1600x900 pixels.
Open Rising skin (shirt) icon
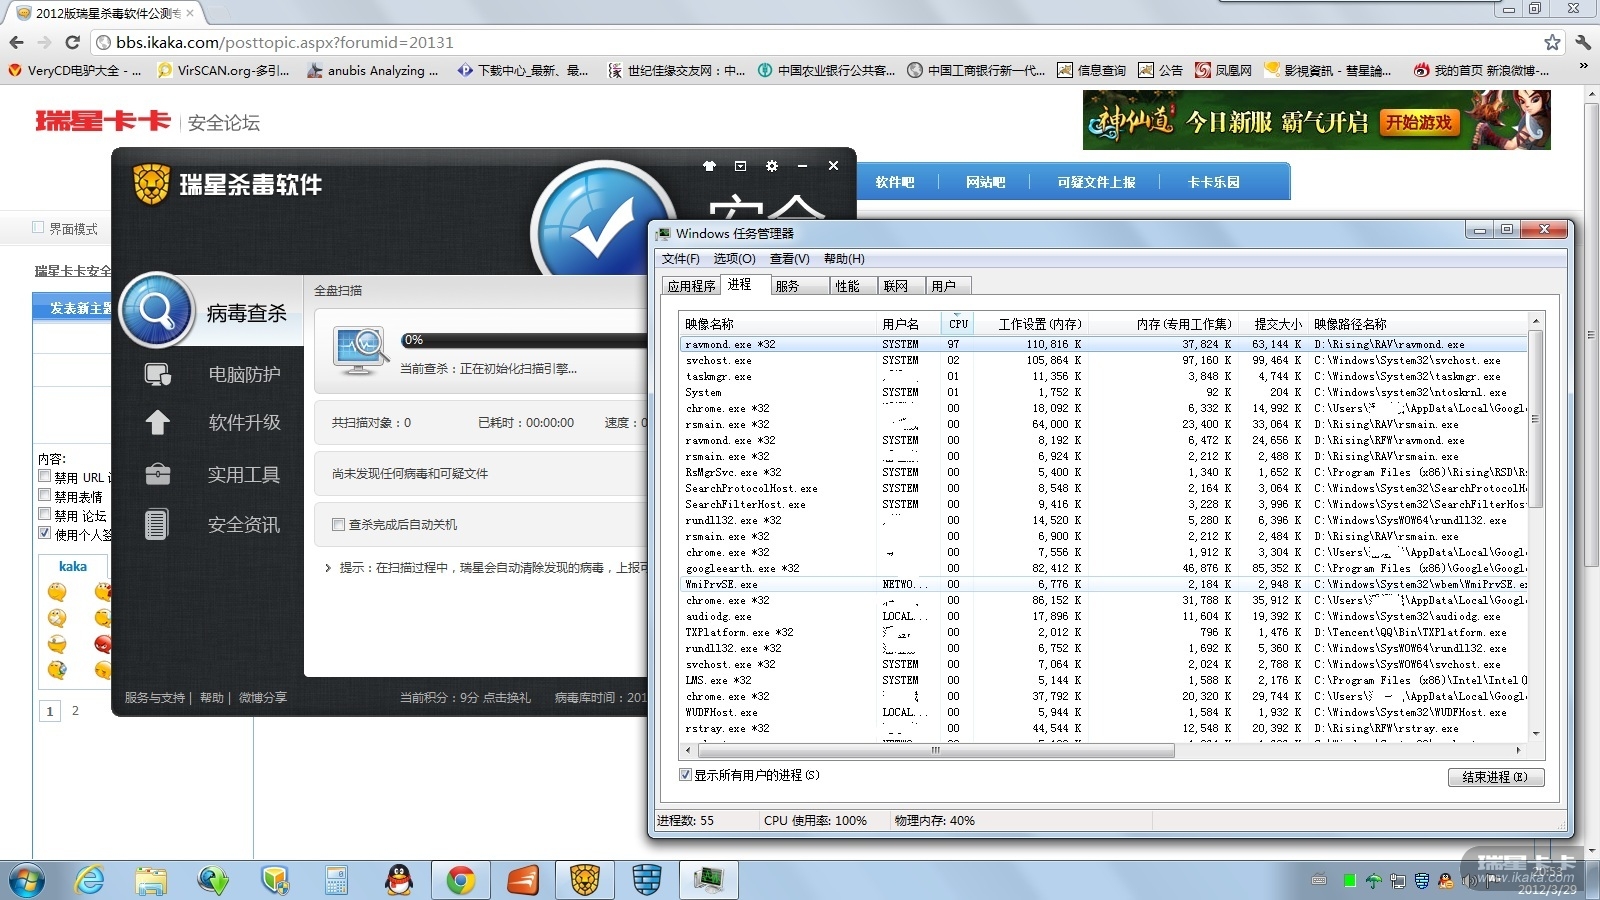[709, 166]
